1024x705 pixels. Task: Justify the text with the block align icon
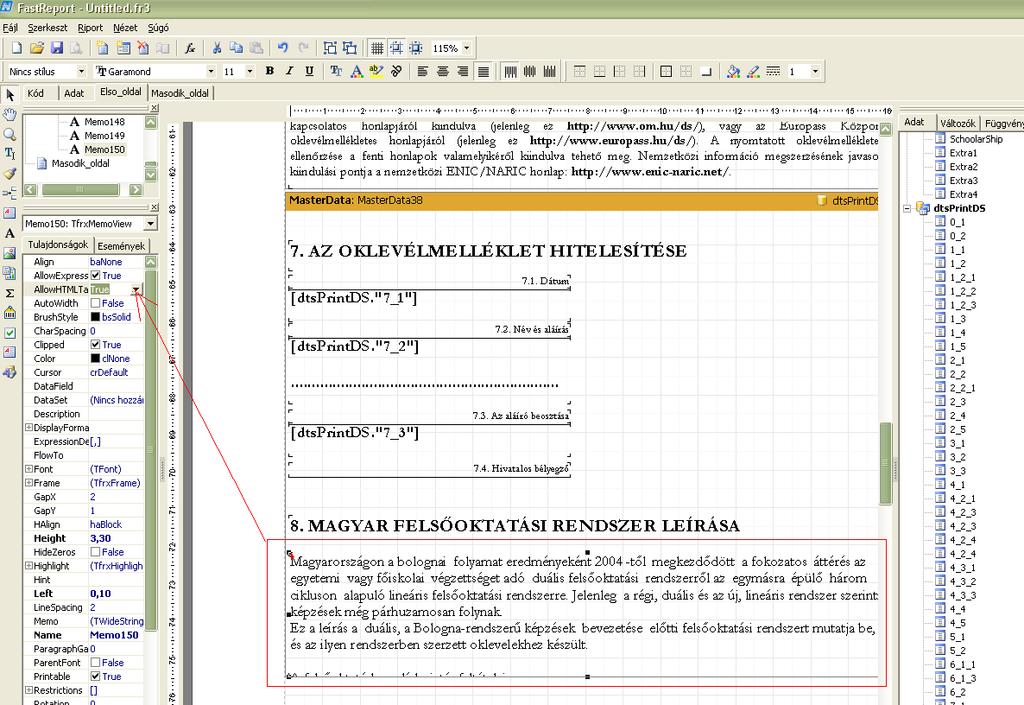click(x=483, y=71)
